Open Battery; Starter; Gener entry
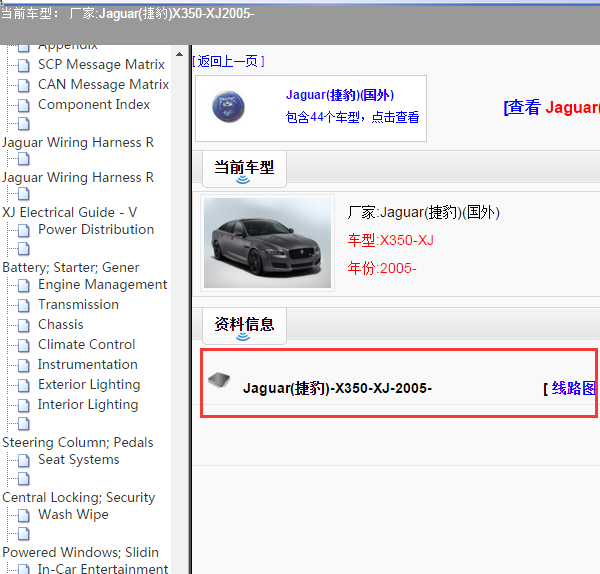600x574 pixels. tap(71, 267)
